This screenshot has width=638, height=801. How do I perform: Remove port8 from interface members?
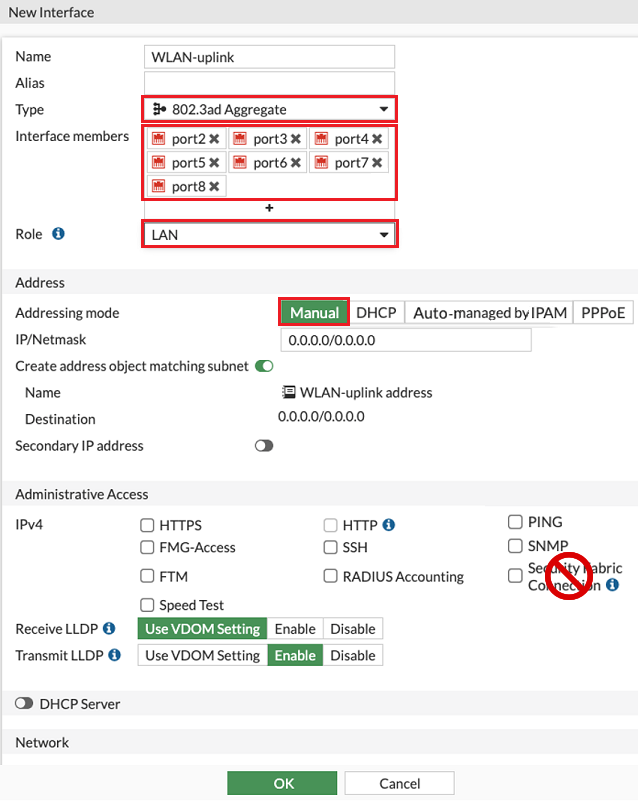point(215,186)
